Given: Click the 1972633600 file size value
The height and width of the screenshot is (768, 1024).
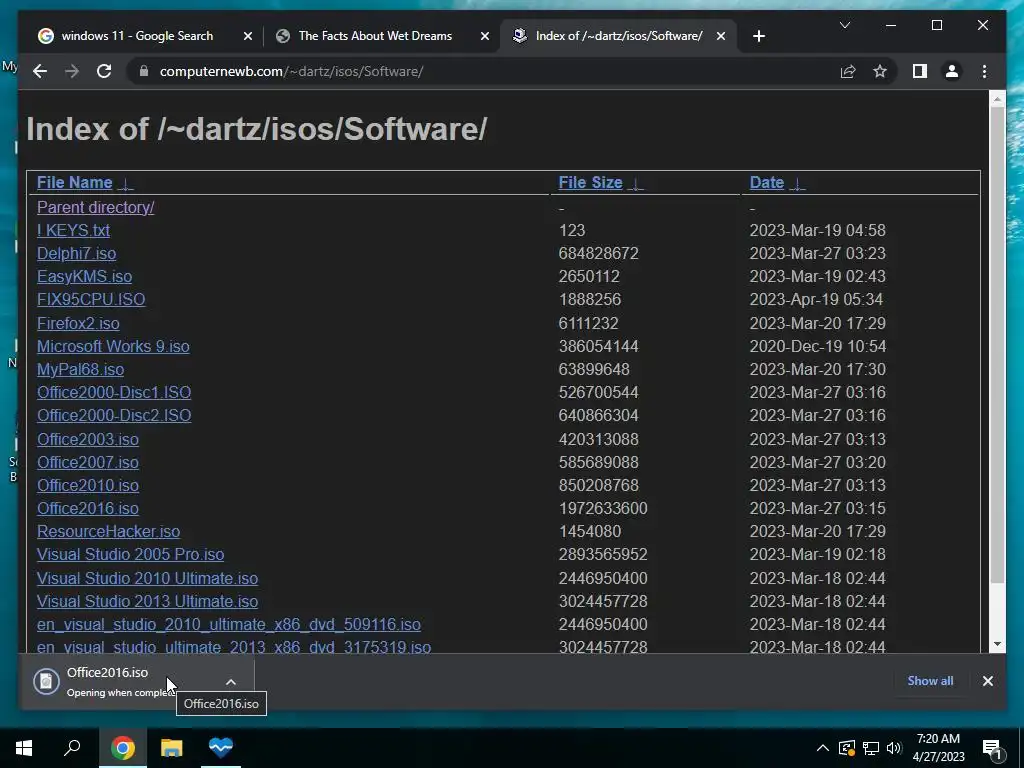Looking at the screenshot, I should pyautogui.click(x=603, y=509).
